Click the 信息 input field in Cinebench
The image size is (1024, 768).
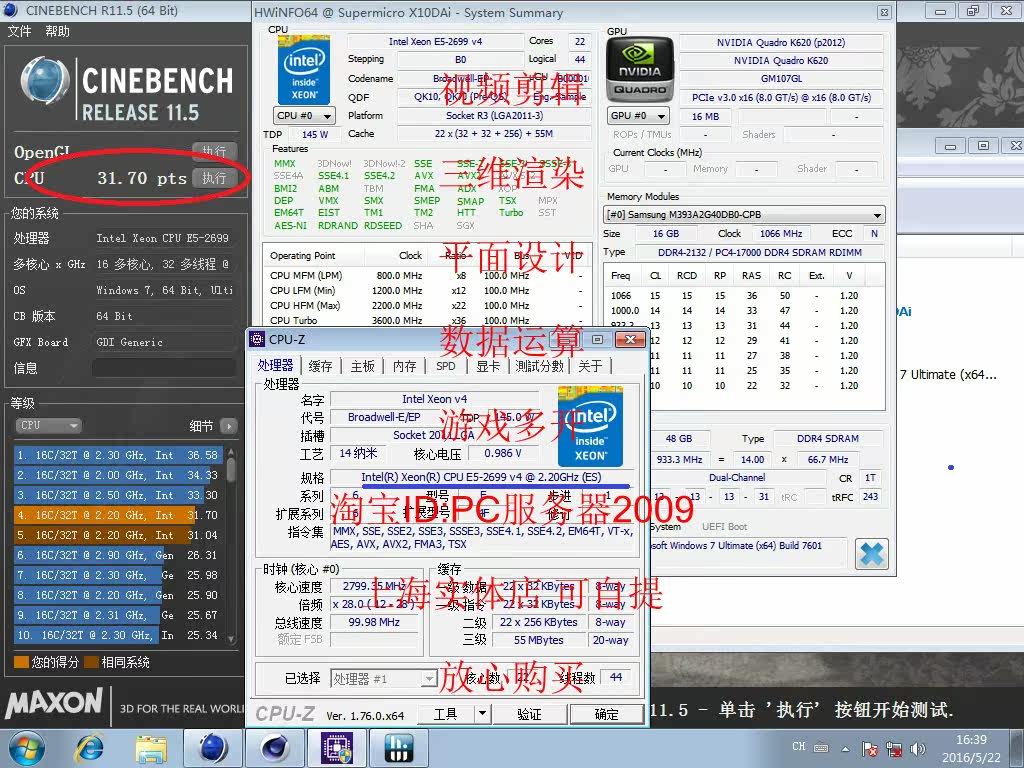[164, 368]
